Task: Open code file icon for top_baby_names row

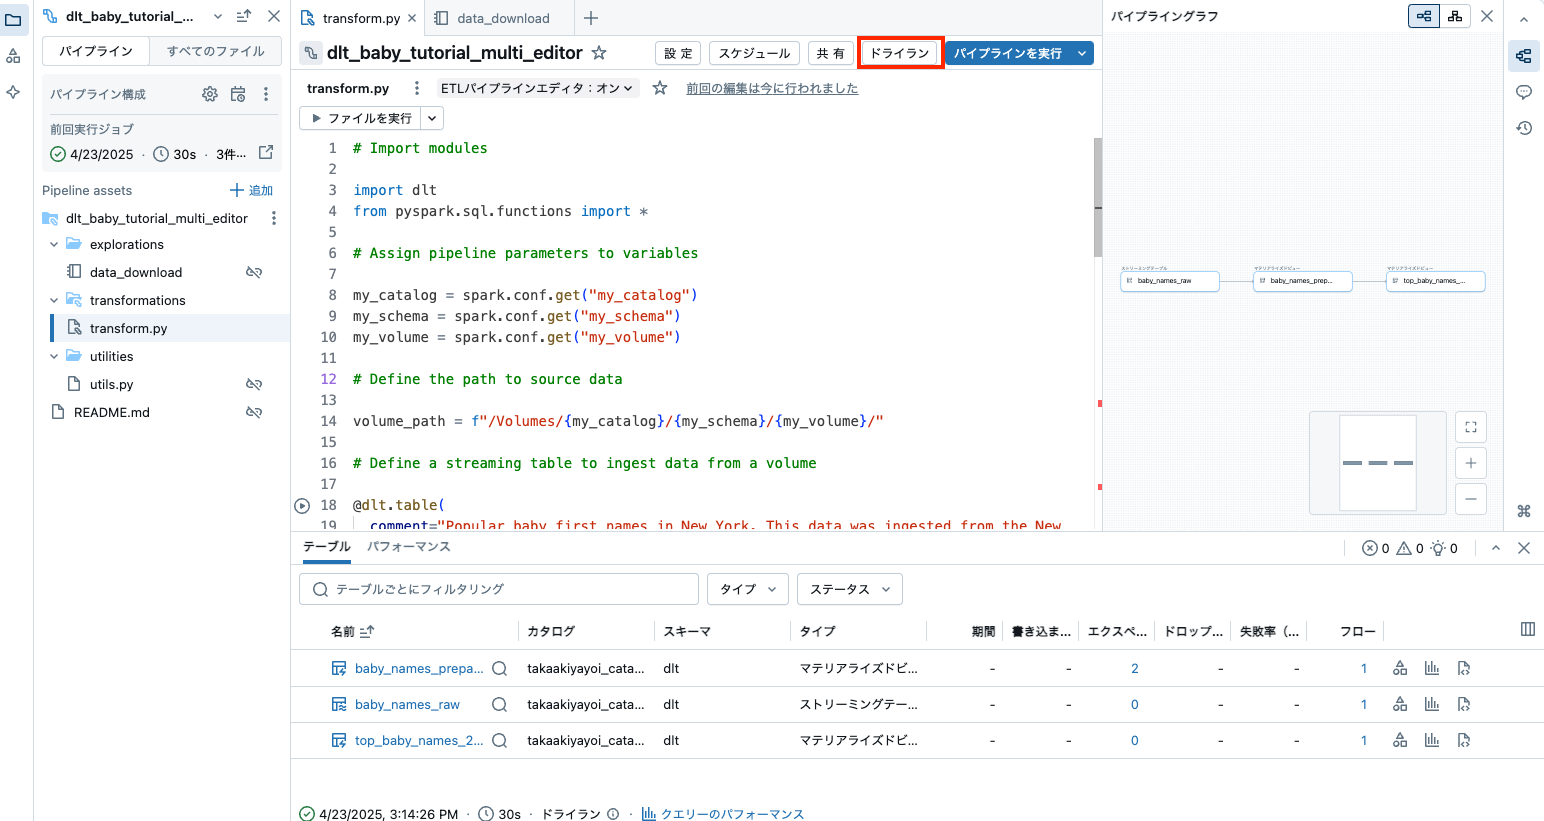Action: click(x=1463, y=740)
